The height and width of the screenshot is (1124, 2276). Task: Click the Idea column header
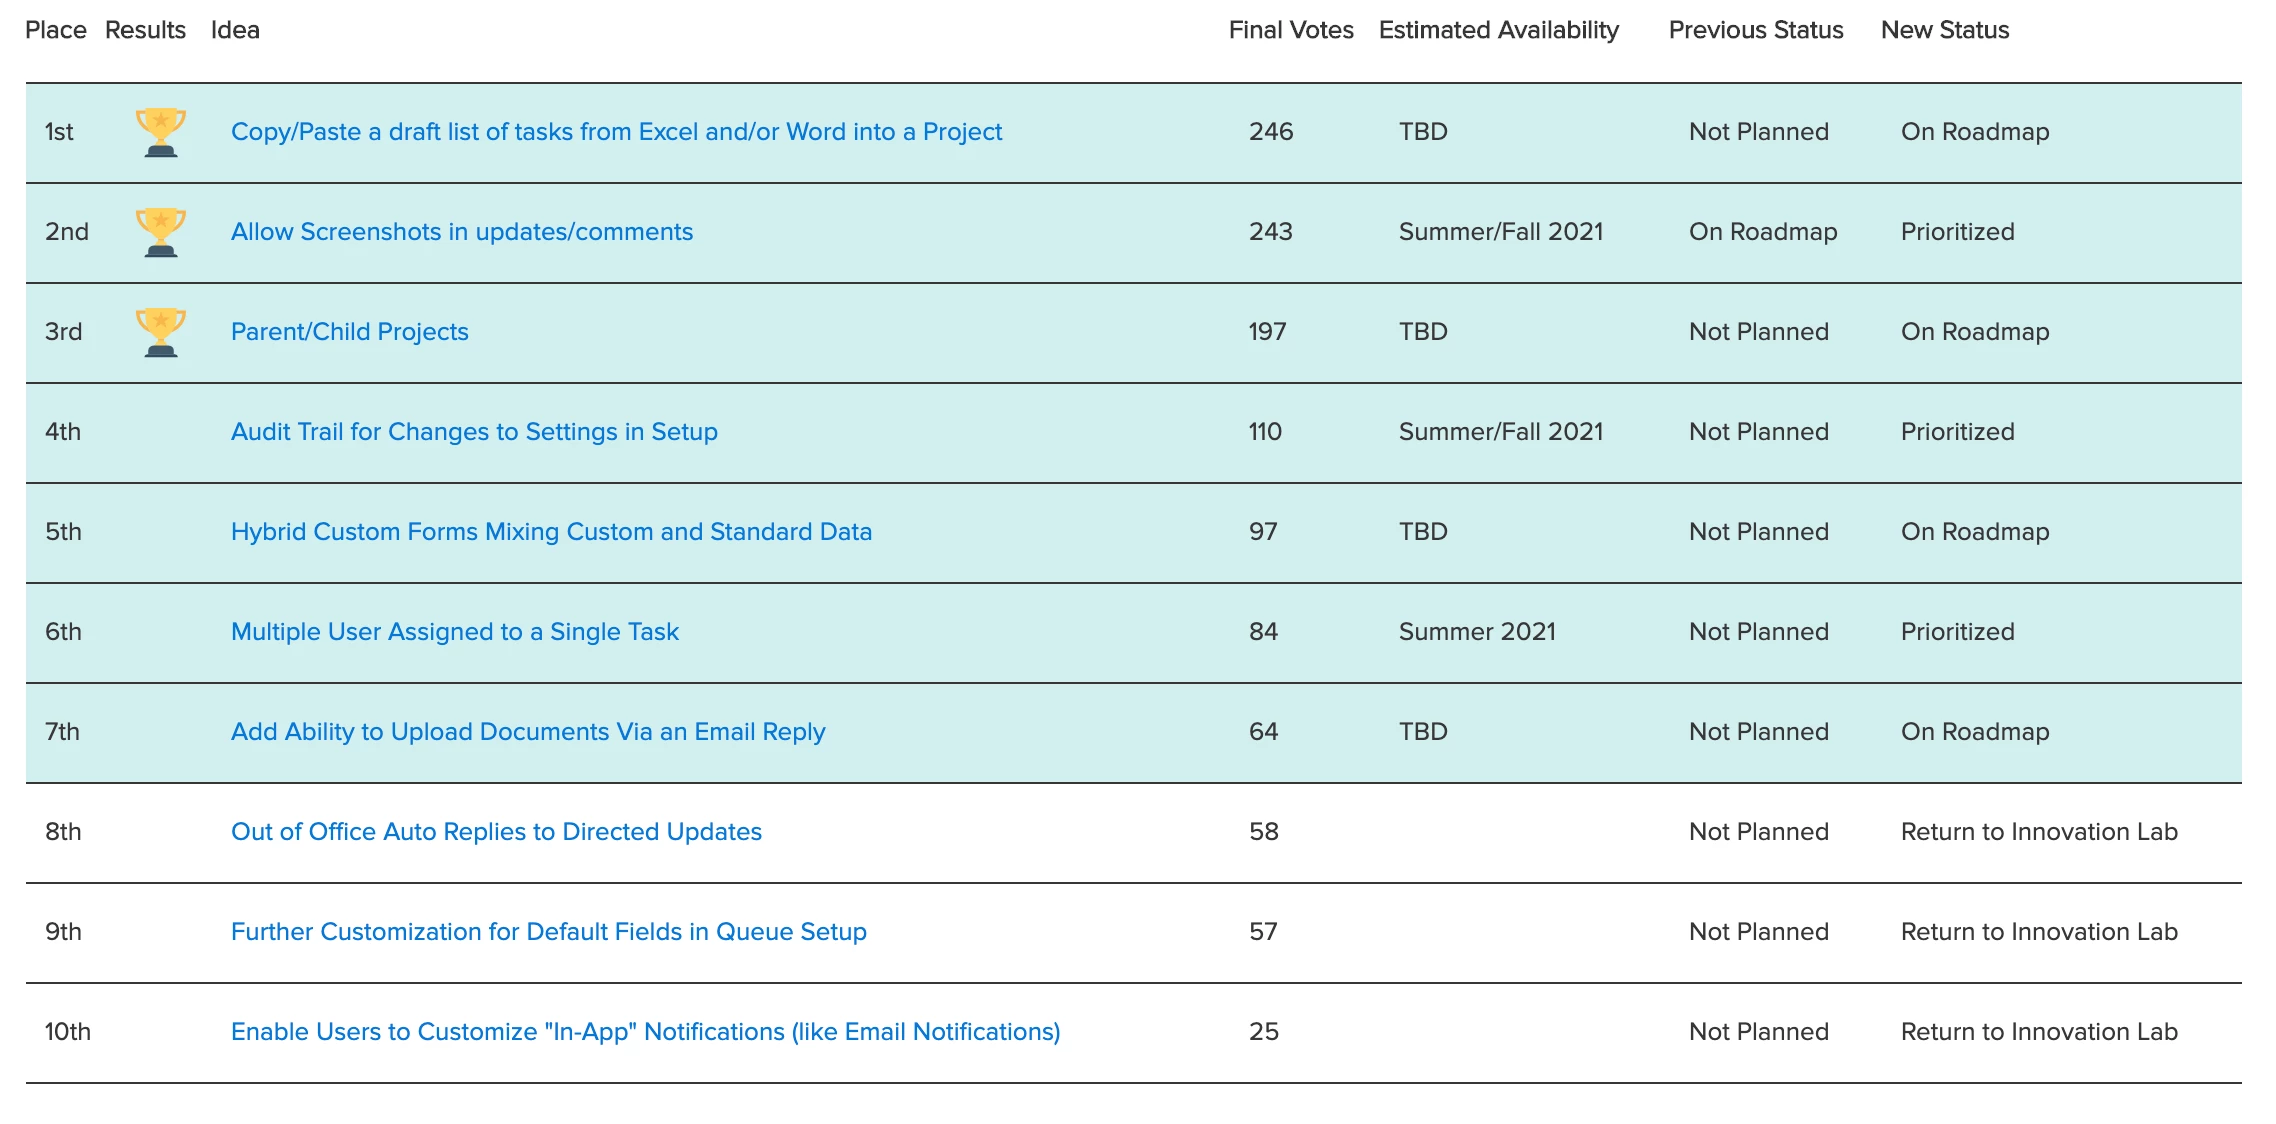click(x=235, y=30)
